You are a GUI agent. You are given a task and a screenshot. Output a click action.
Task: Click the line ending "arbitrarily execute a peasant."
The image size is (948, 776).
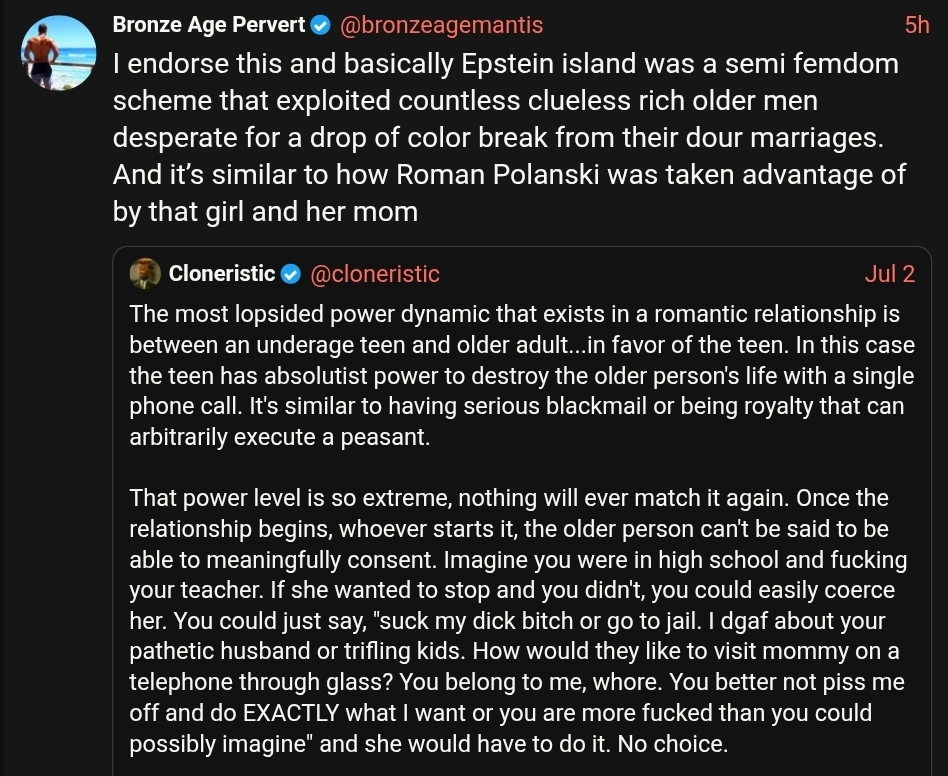(280, 436)
